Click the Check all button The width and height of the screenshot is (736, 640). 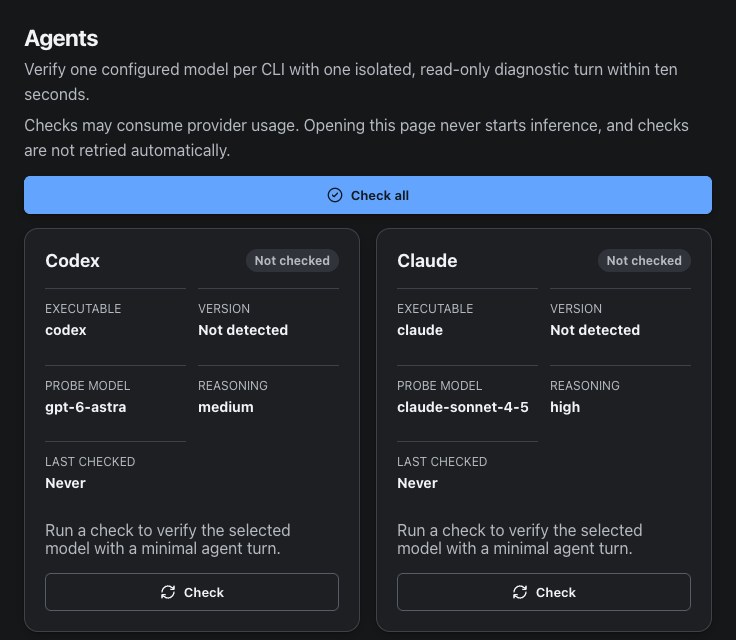tap(368, 195)
